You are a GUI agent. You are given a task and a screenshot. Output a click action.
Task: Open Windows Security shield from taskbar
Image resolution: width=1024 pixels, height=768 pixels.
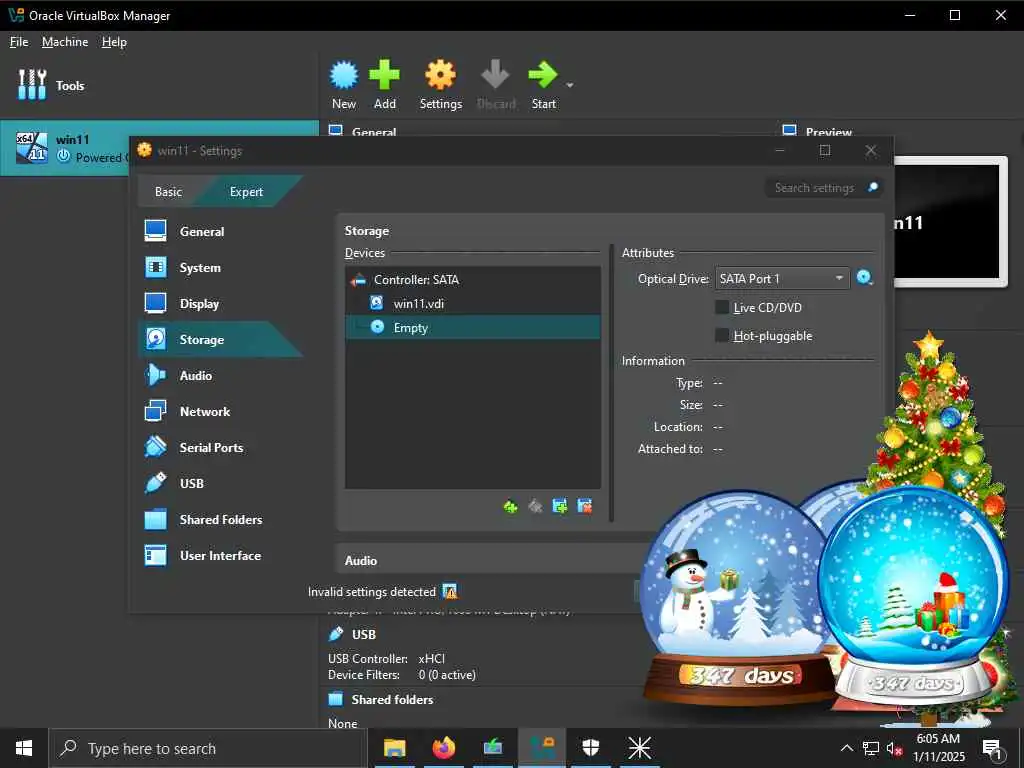(x=590, y=748)
